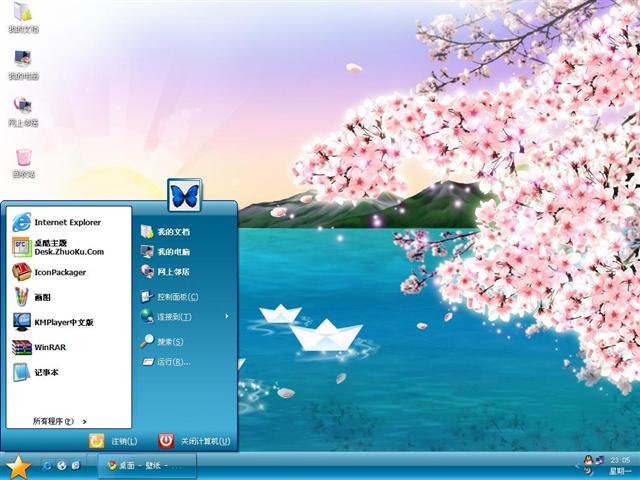Viewport: 640px width, 480px height.
Task: Open the 网上邻居 desktop icon
Action: (23, 111)
